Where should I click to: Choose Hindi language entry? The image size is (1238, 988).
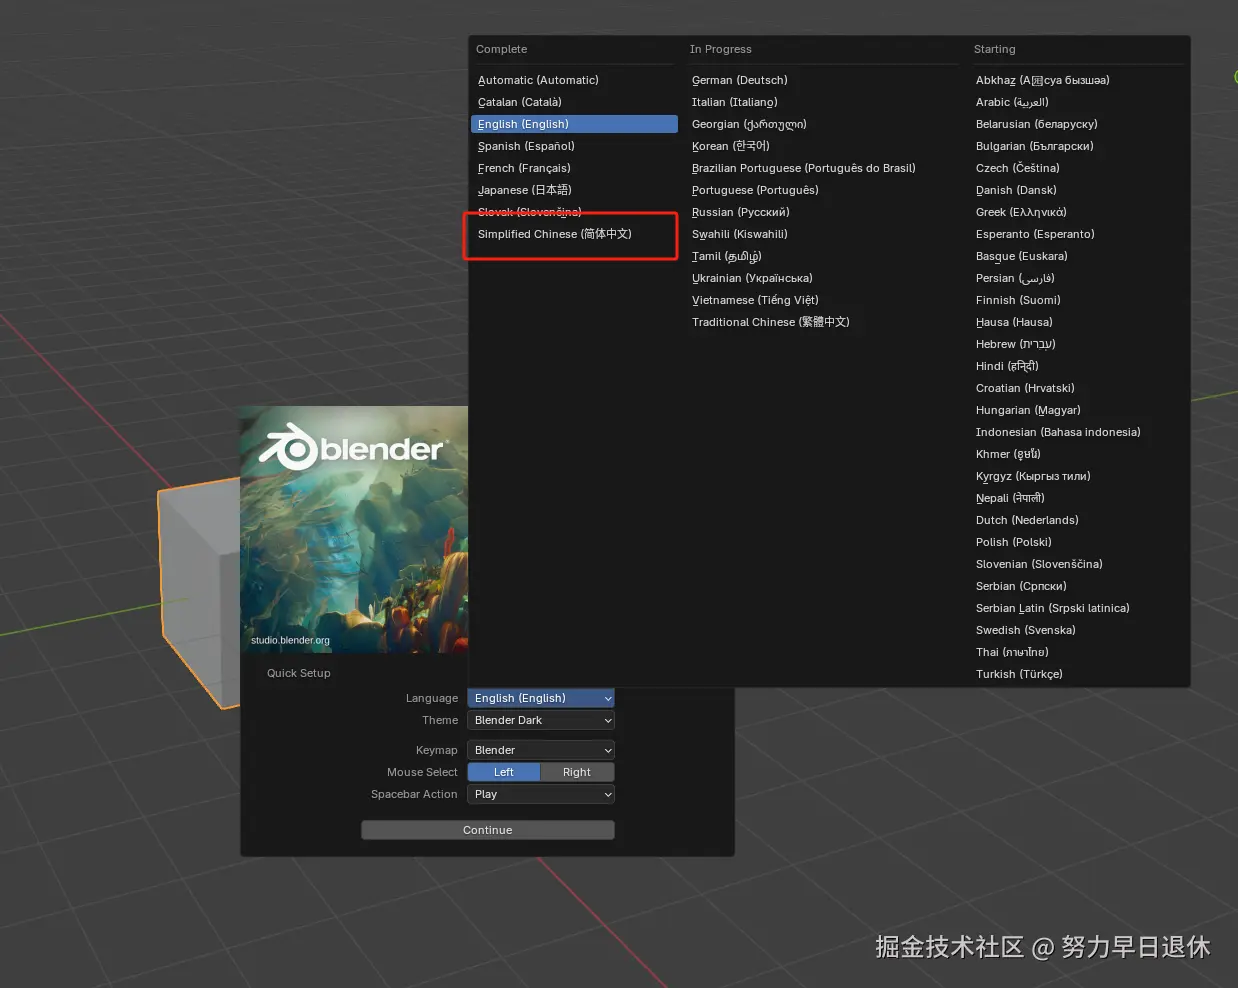tap(1078, 366)
